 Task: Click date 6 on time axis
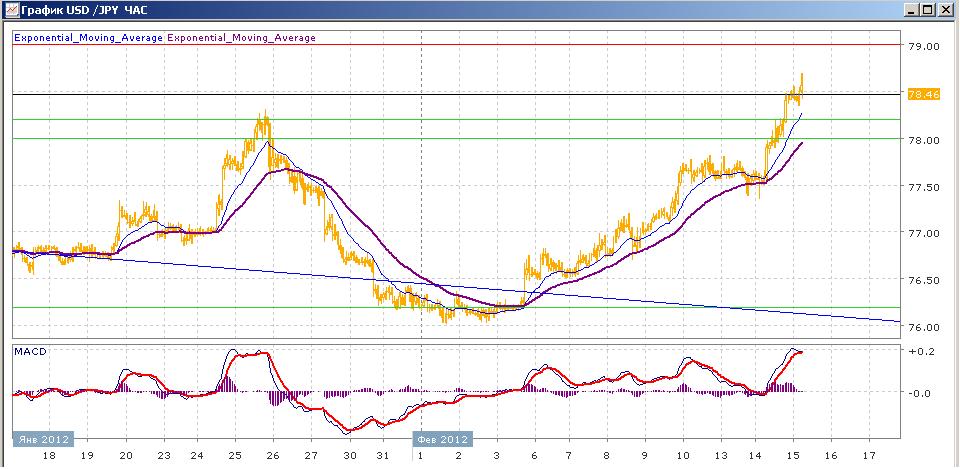[535, 456]
